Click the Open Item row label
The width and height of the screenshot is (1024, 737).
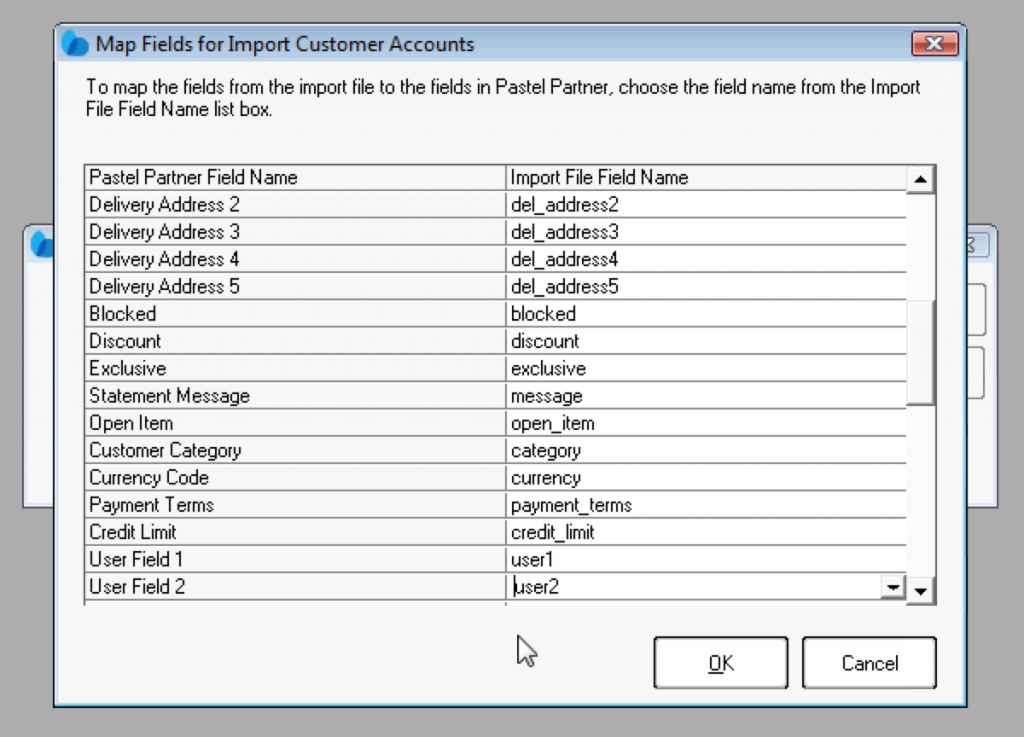pyautogui.click(x=295, y=424)
